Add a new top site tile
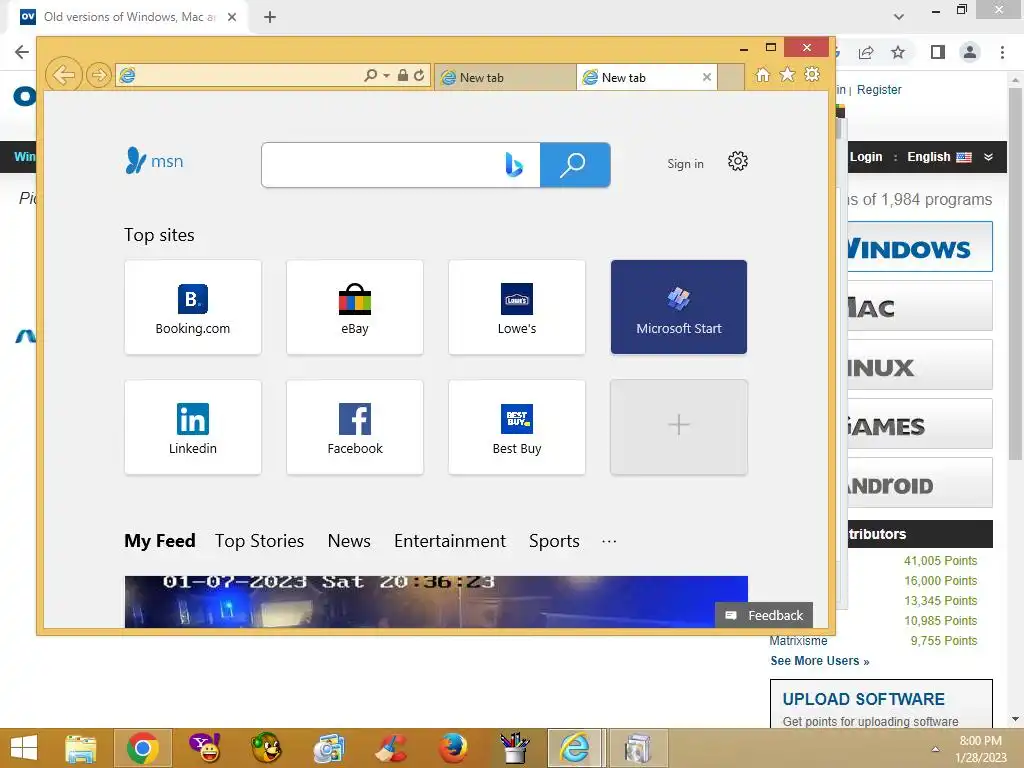The width and height of the screenshot is (1024, 768). [679, 427]
